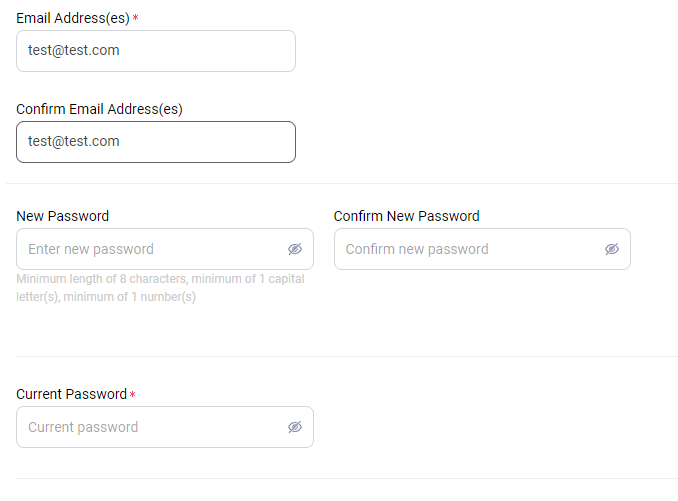This screenshot has height=501, width=678.
Task: Click the Confirm New Password label
Action: [406, 216]
